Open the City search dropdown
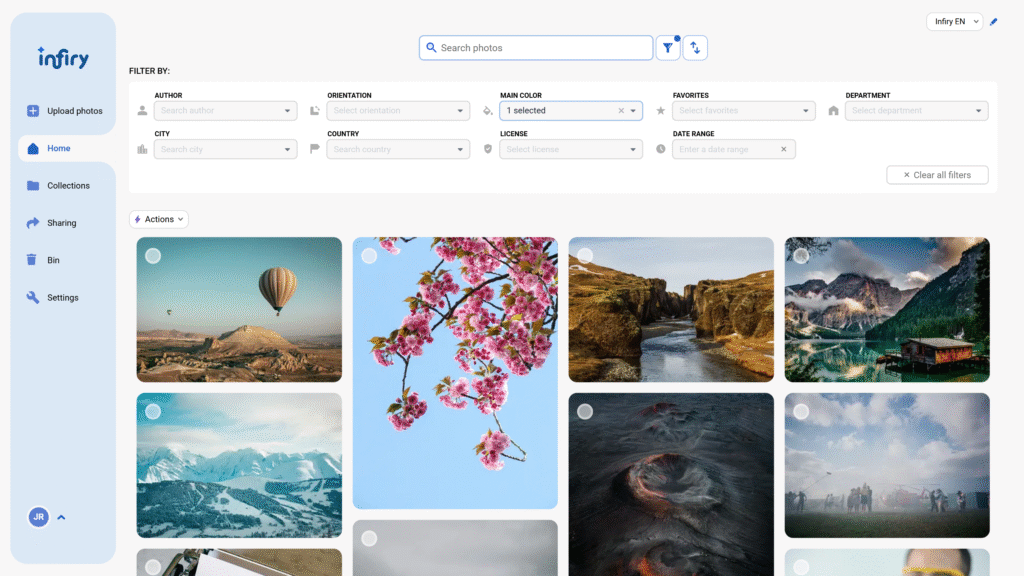This screenshot has width=1024, height=576. (225, 150)
